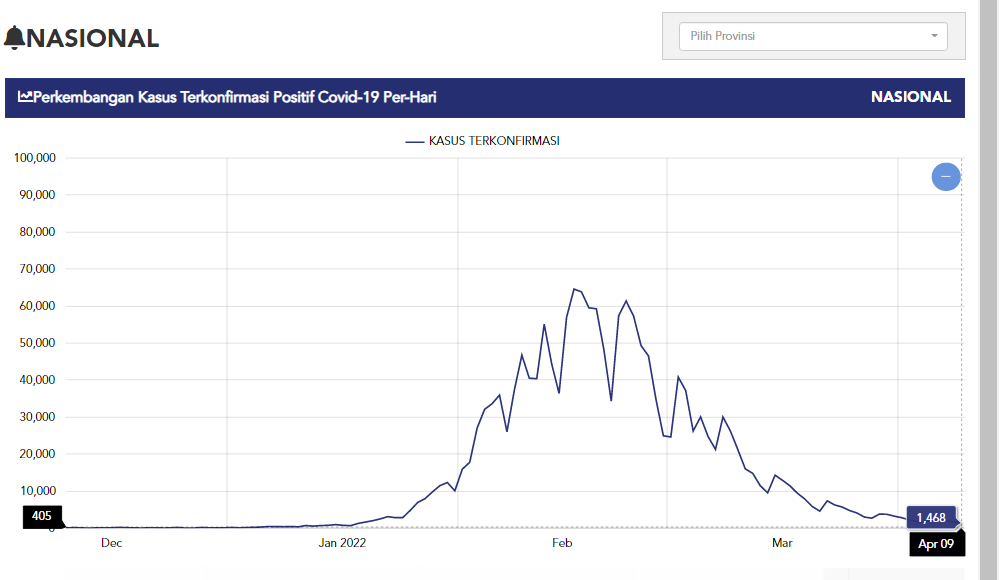Select the Mar label on the x-axis

[x=782, y=543]
